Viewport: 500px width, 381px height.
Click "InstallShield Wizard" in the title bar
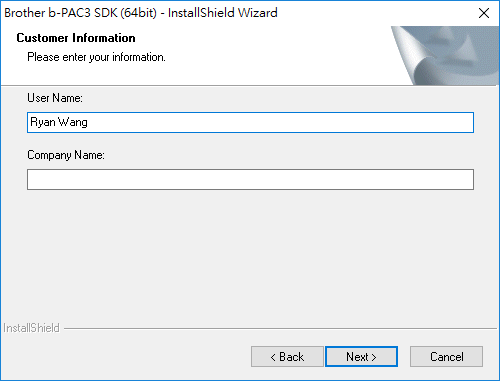(x=223, y=13)
